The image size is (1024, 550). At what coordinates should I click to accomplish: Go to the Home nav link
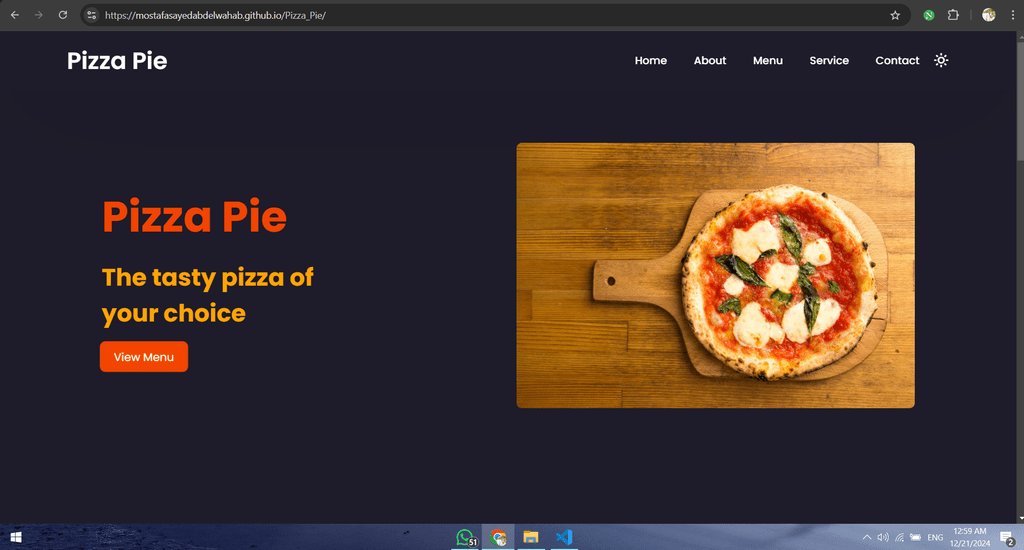pyautogui.click(x=650, y=60)
